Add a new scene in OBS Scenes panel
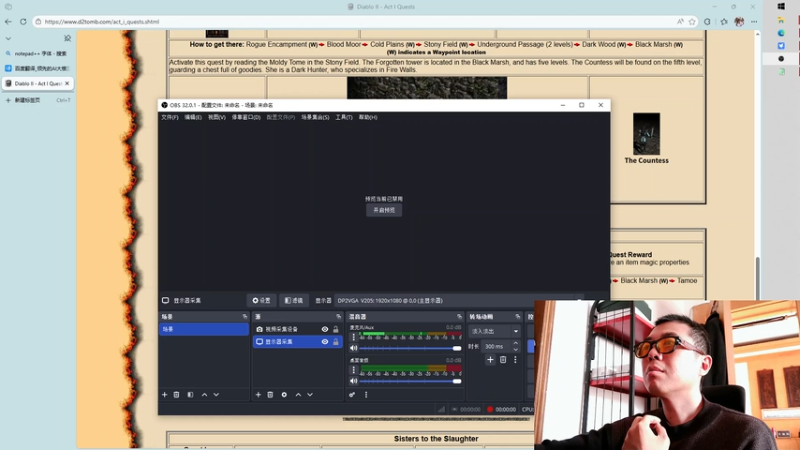800x450 pixels. click(164, 394)
